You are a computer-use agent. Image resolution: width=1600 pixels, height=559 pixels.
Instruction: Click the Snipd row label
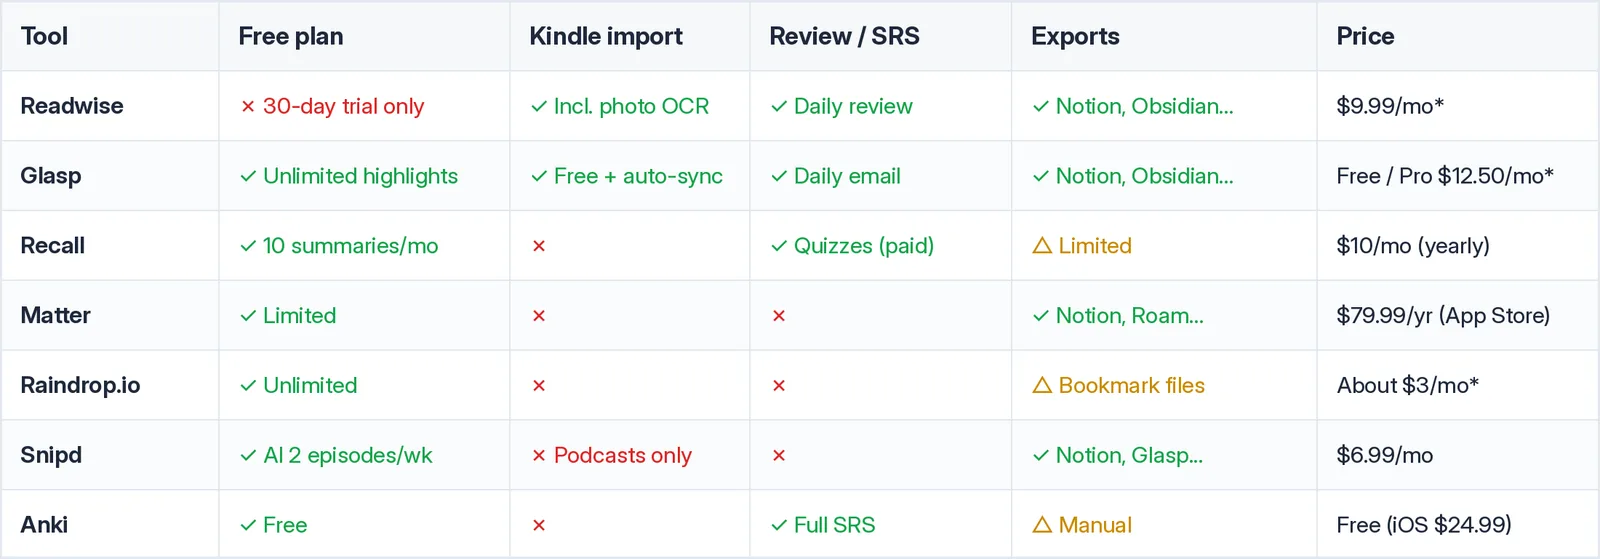coord(51,455)
